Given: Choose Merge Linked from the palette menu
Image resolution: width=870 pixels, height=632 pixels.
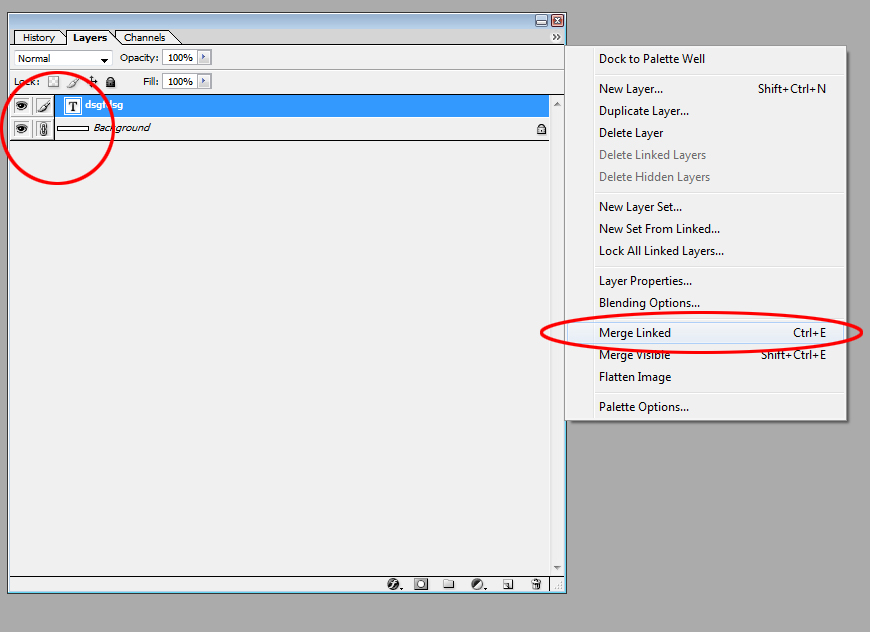Looking at the screenshot, I should [x=635, y=333].
